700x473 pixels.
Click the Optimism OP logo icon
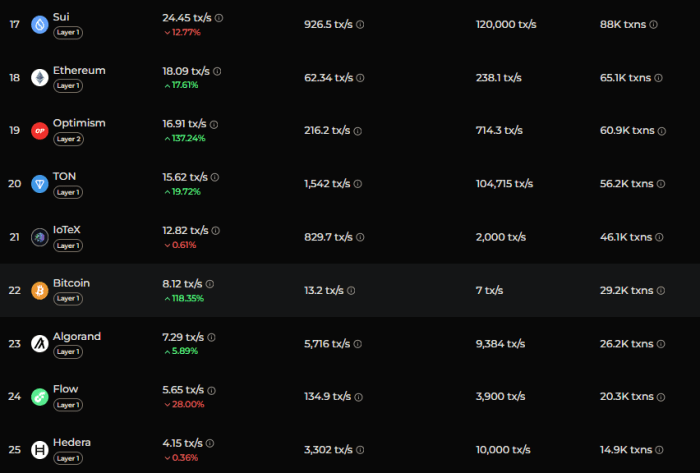click(x=40, y=131)
